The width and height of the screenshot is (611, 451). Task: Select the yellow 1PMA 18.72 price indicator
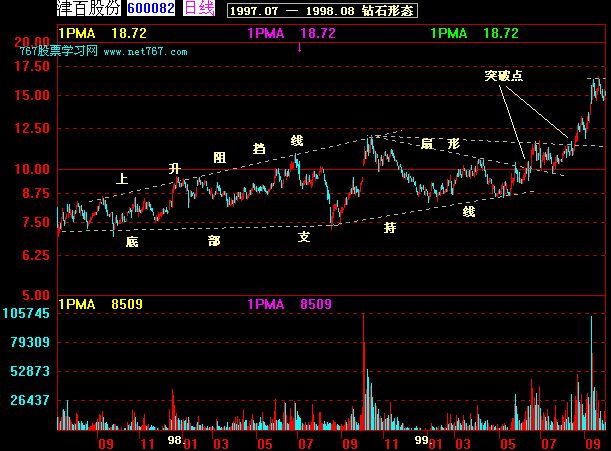[x=102, y=33]
